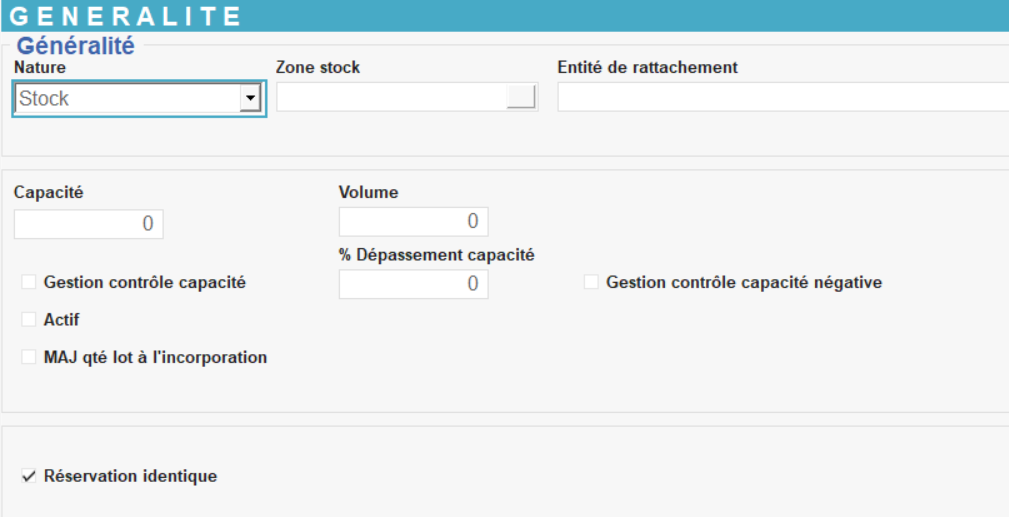Image resolution: width=1009 pixels, height=517 pixels.
Task: Click the Entité de rattachement input field
Action: point(782,97)
